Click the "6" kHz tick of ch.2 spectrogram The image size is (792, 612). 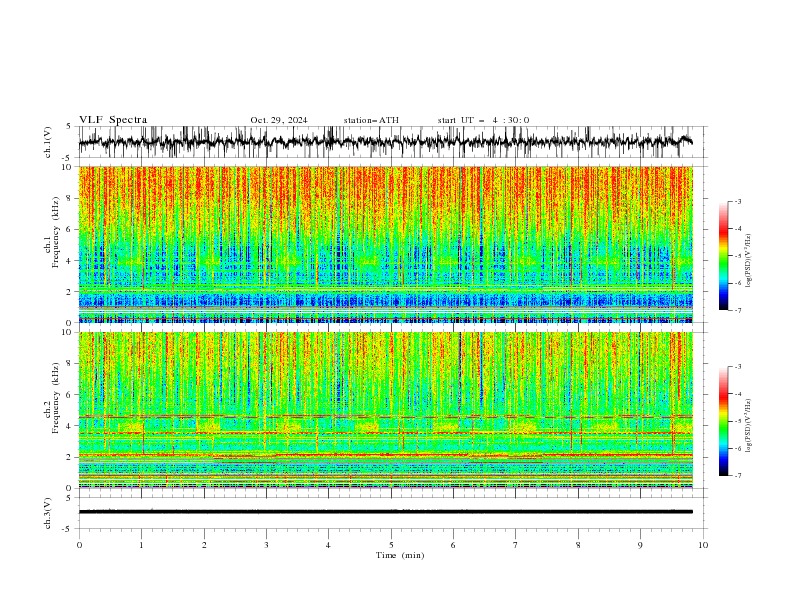70,394
